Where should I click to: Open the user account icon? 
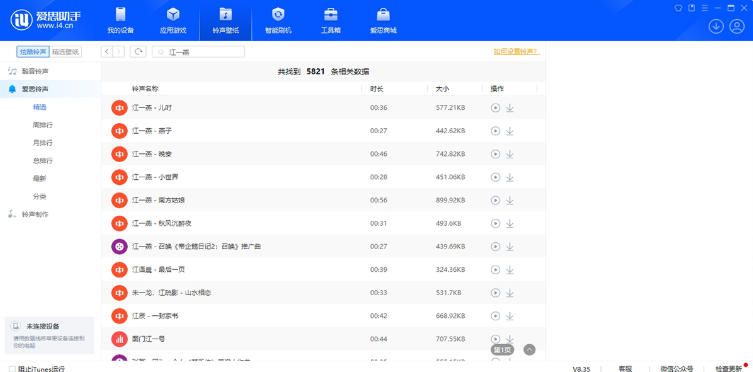[x=737, y=26]
